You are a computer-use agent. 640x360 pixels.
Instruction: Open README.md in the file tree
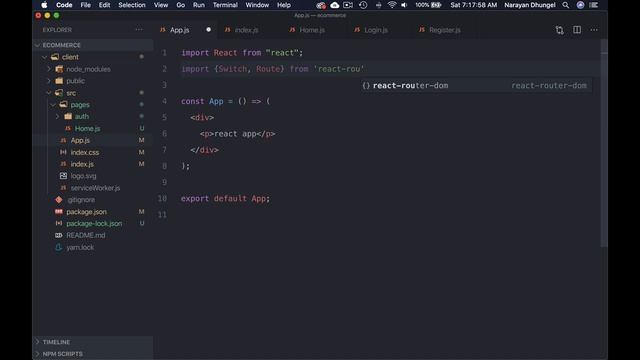coord(85,235)
